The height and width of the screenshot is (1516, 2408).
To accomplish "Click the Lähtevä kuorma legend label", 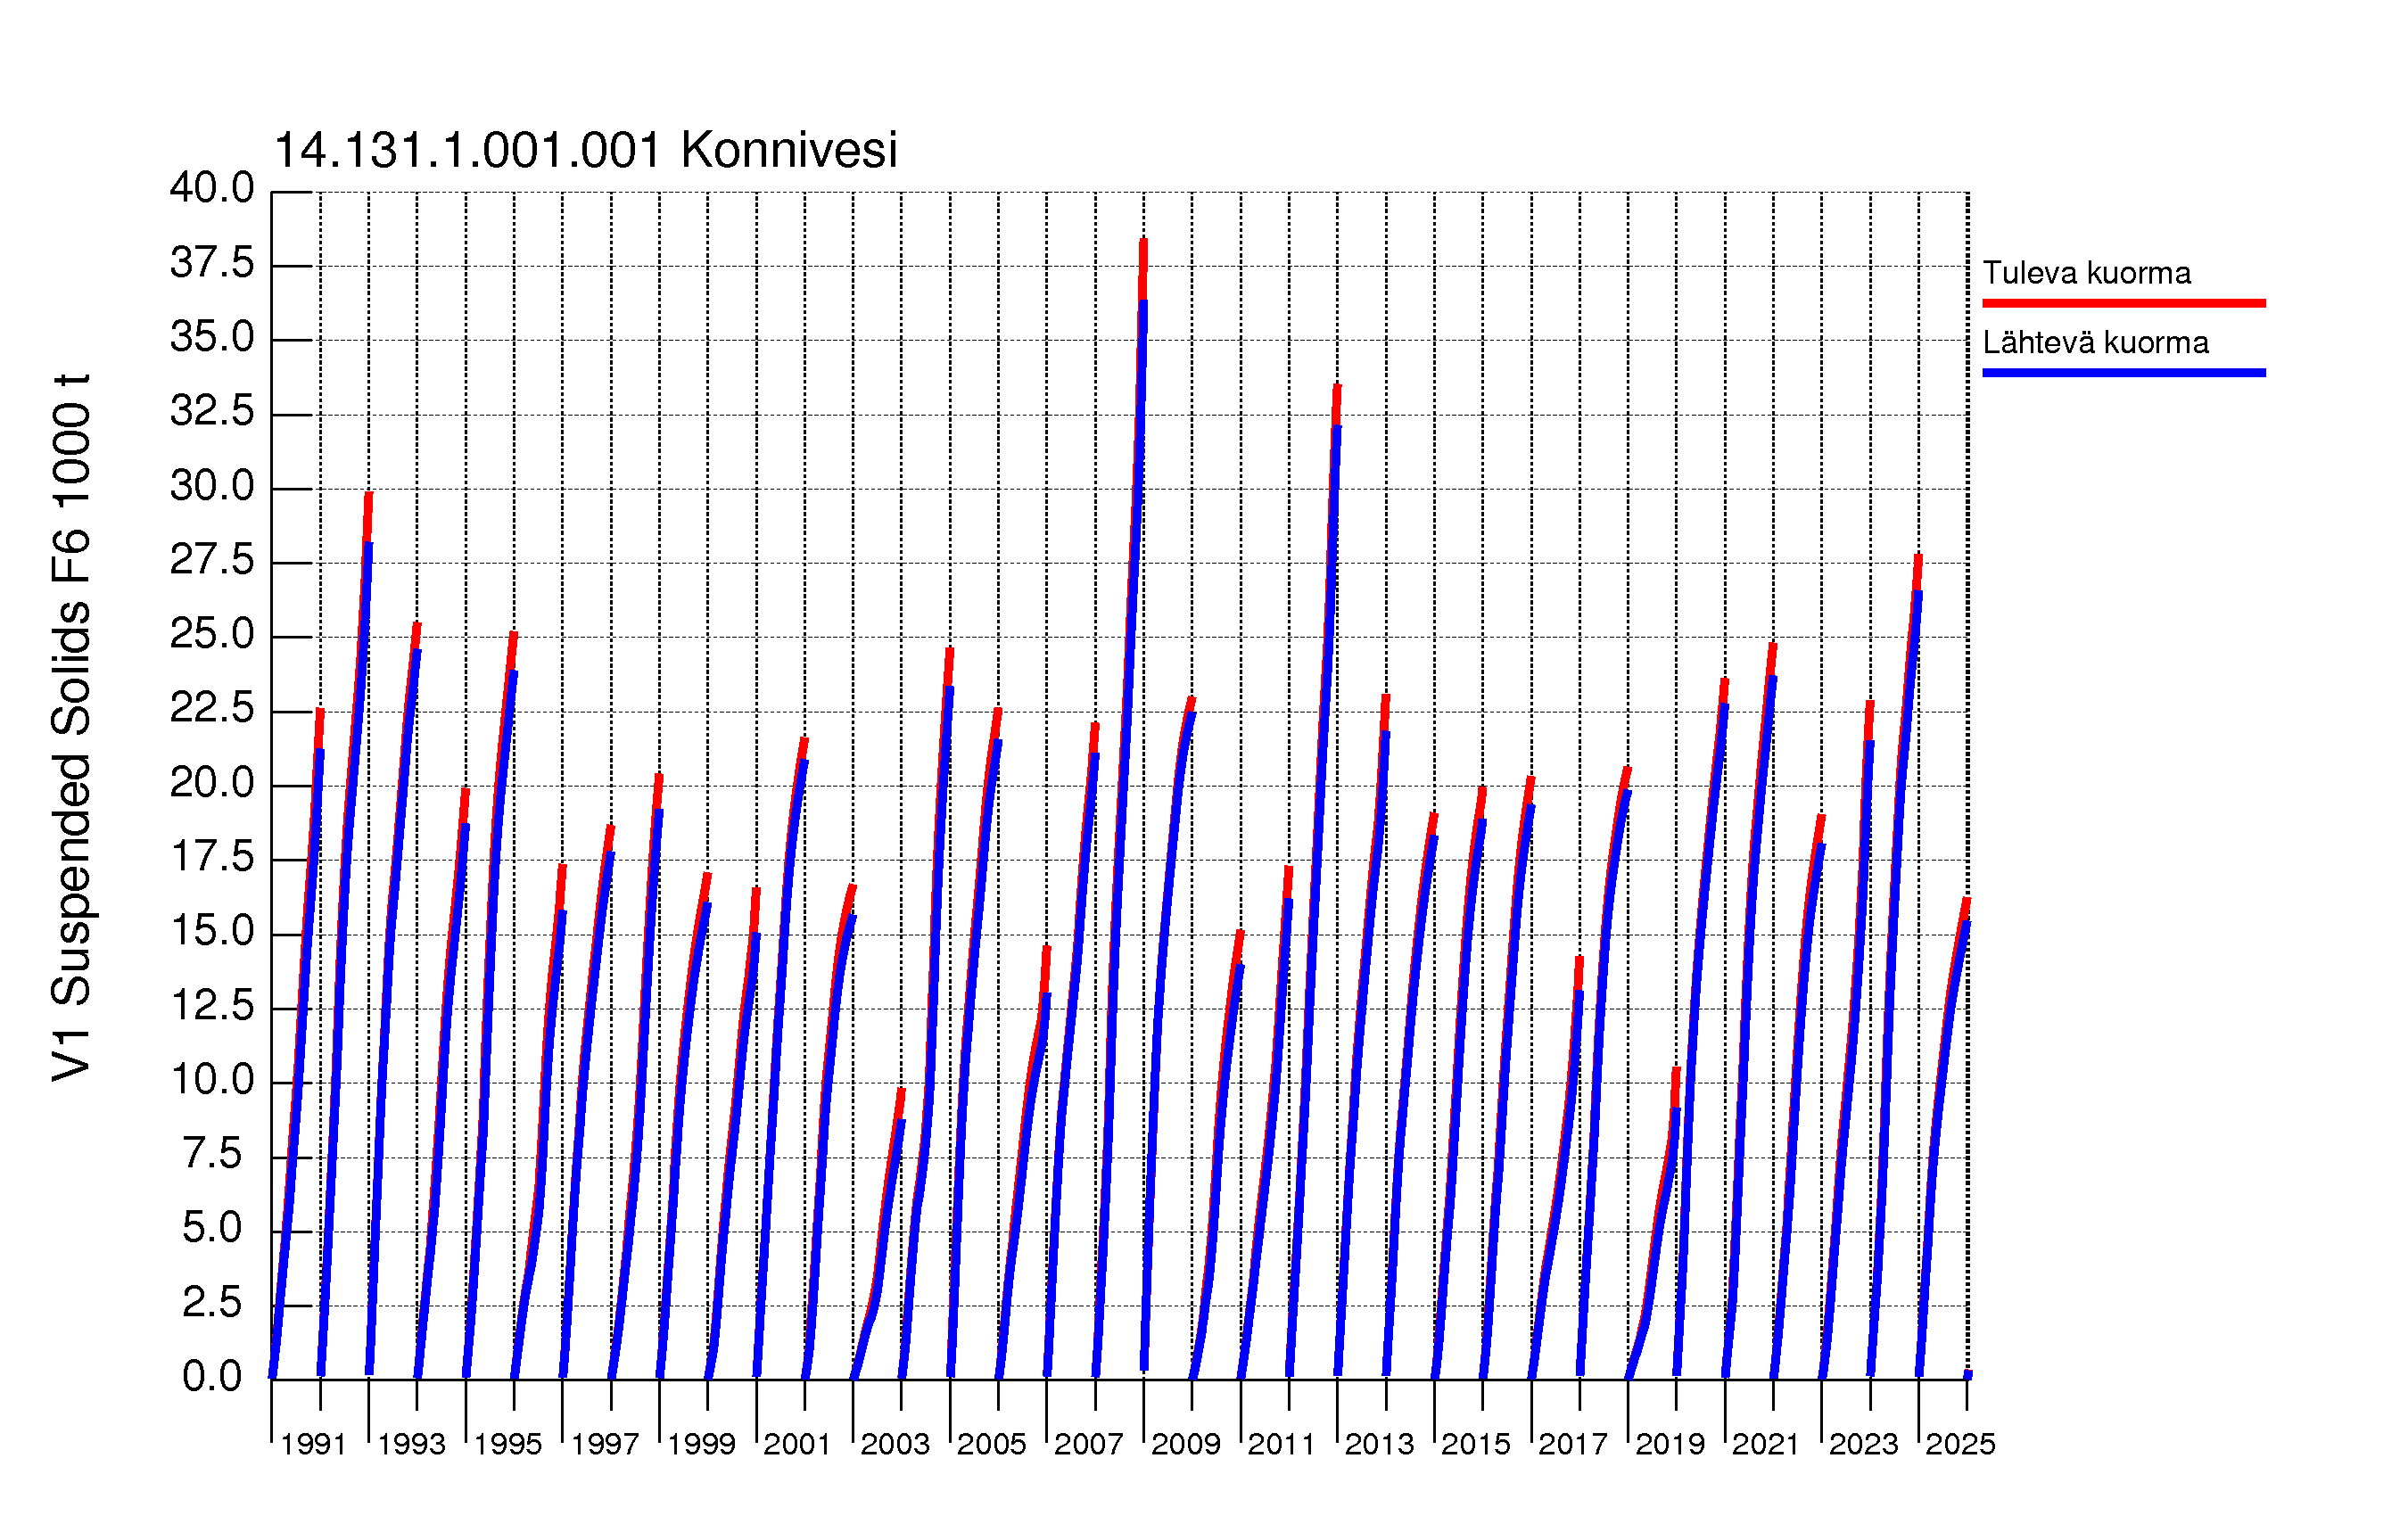I will click(2095, 343).
